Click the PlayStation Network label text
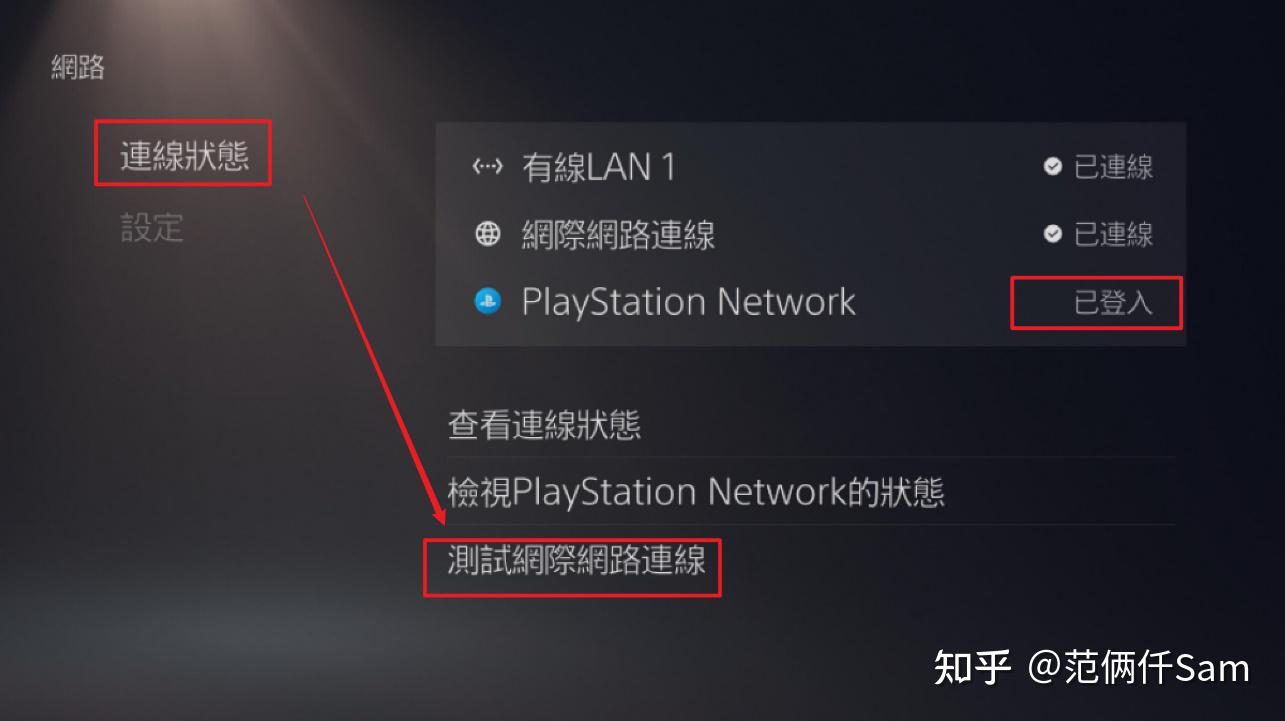 coord(688,301)
